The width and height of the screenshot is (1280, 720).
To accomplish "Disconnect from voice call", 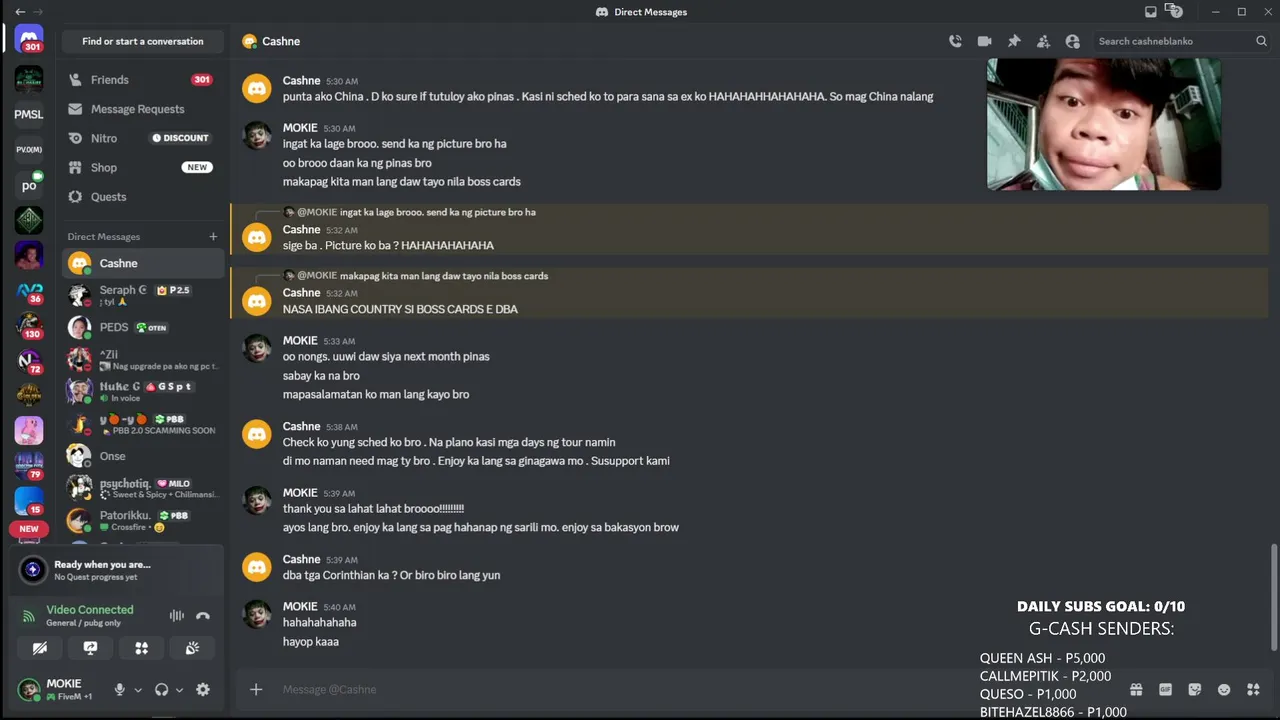I will [x=203, y=616].
